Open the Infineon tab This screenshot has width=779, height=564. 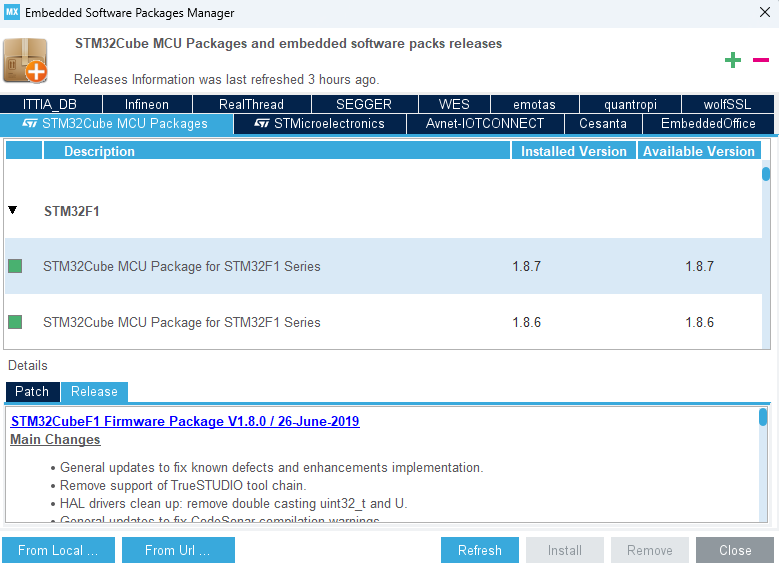pos(147,104)
